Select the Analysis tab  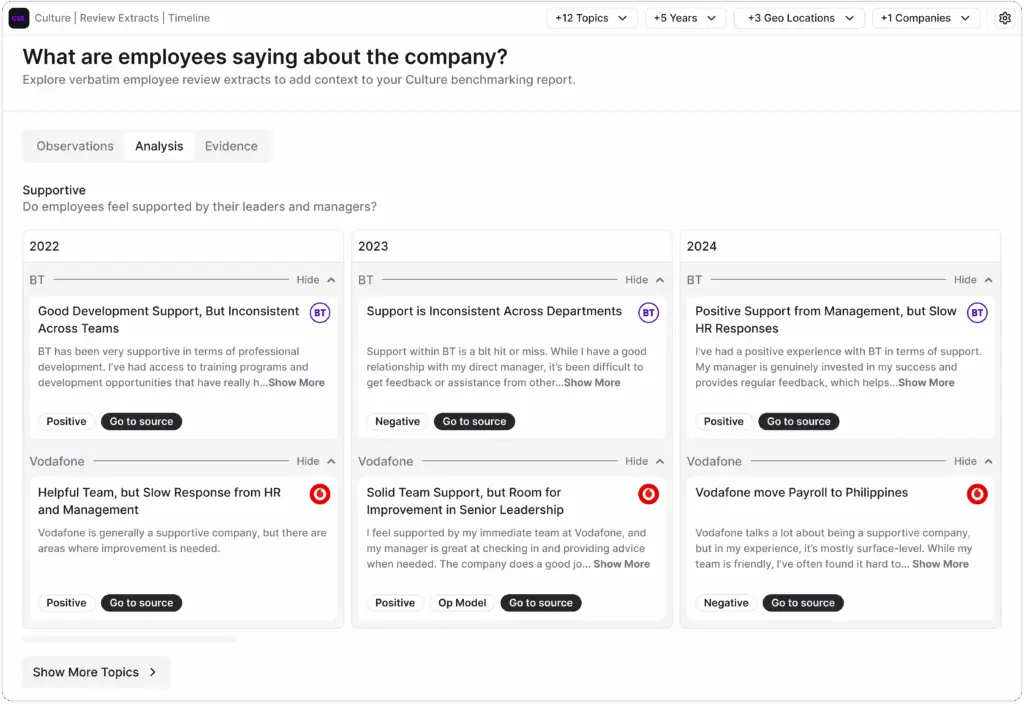coord(159,146)
